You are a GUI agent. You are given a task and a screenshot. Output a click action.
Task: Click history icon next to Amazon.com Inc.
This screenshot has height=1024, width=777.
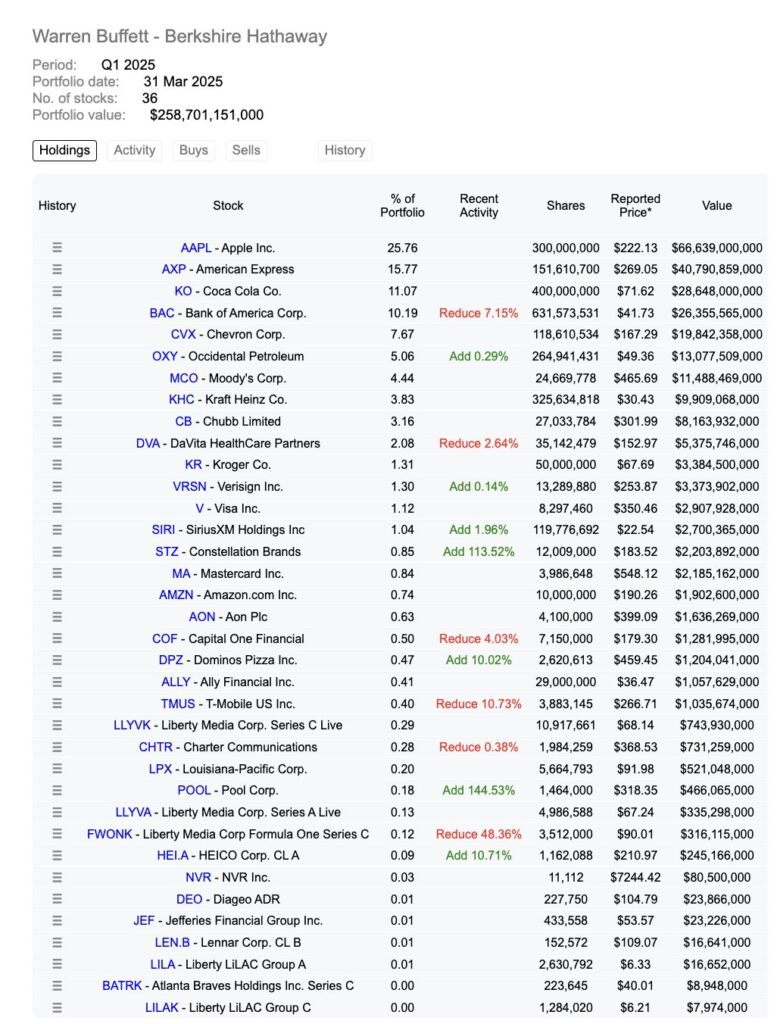[x=57, y=595]
